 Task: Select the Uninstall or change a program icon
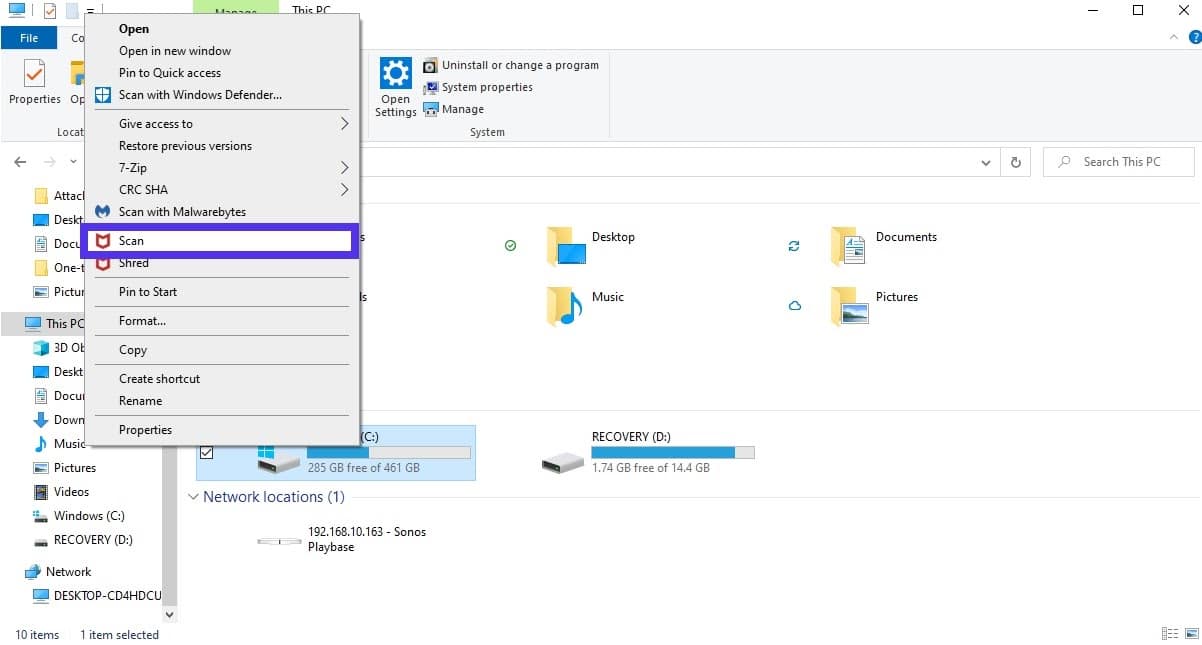click(x=432, y=65)
